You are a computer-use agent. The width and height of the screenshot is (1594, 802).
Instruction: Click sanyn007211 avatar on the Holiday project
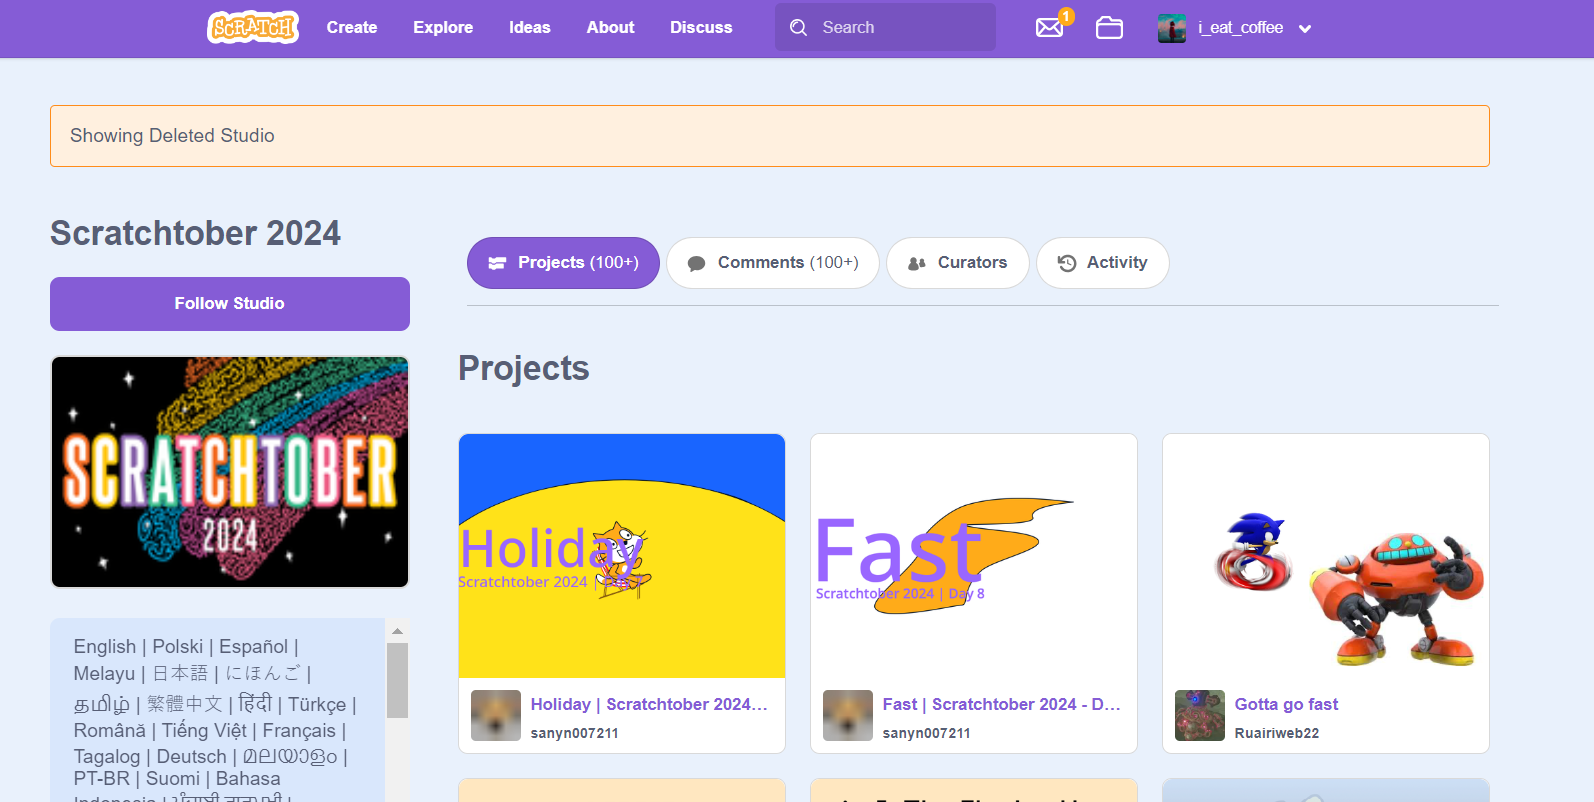496,715
